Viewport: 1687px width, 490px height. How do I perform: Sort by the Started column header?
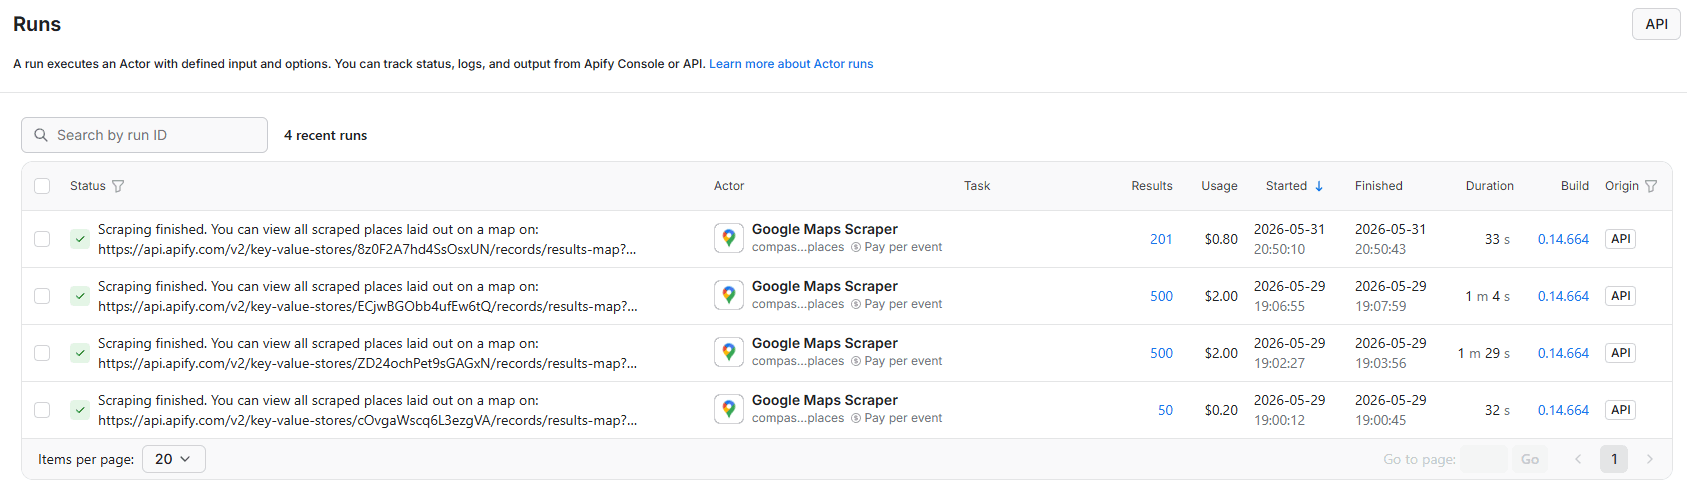point(1286,186)
